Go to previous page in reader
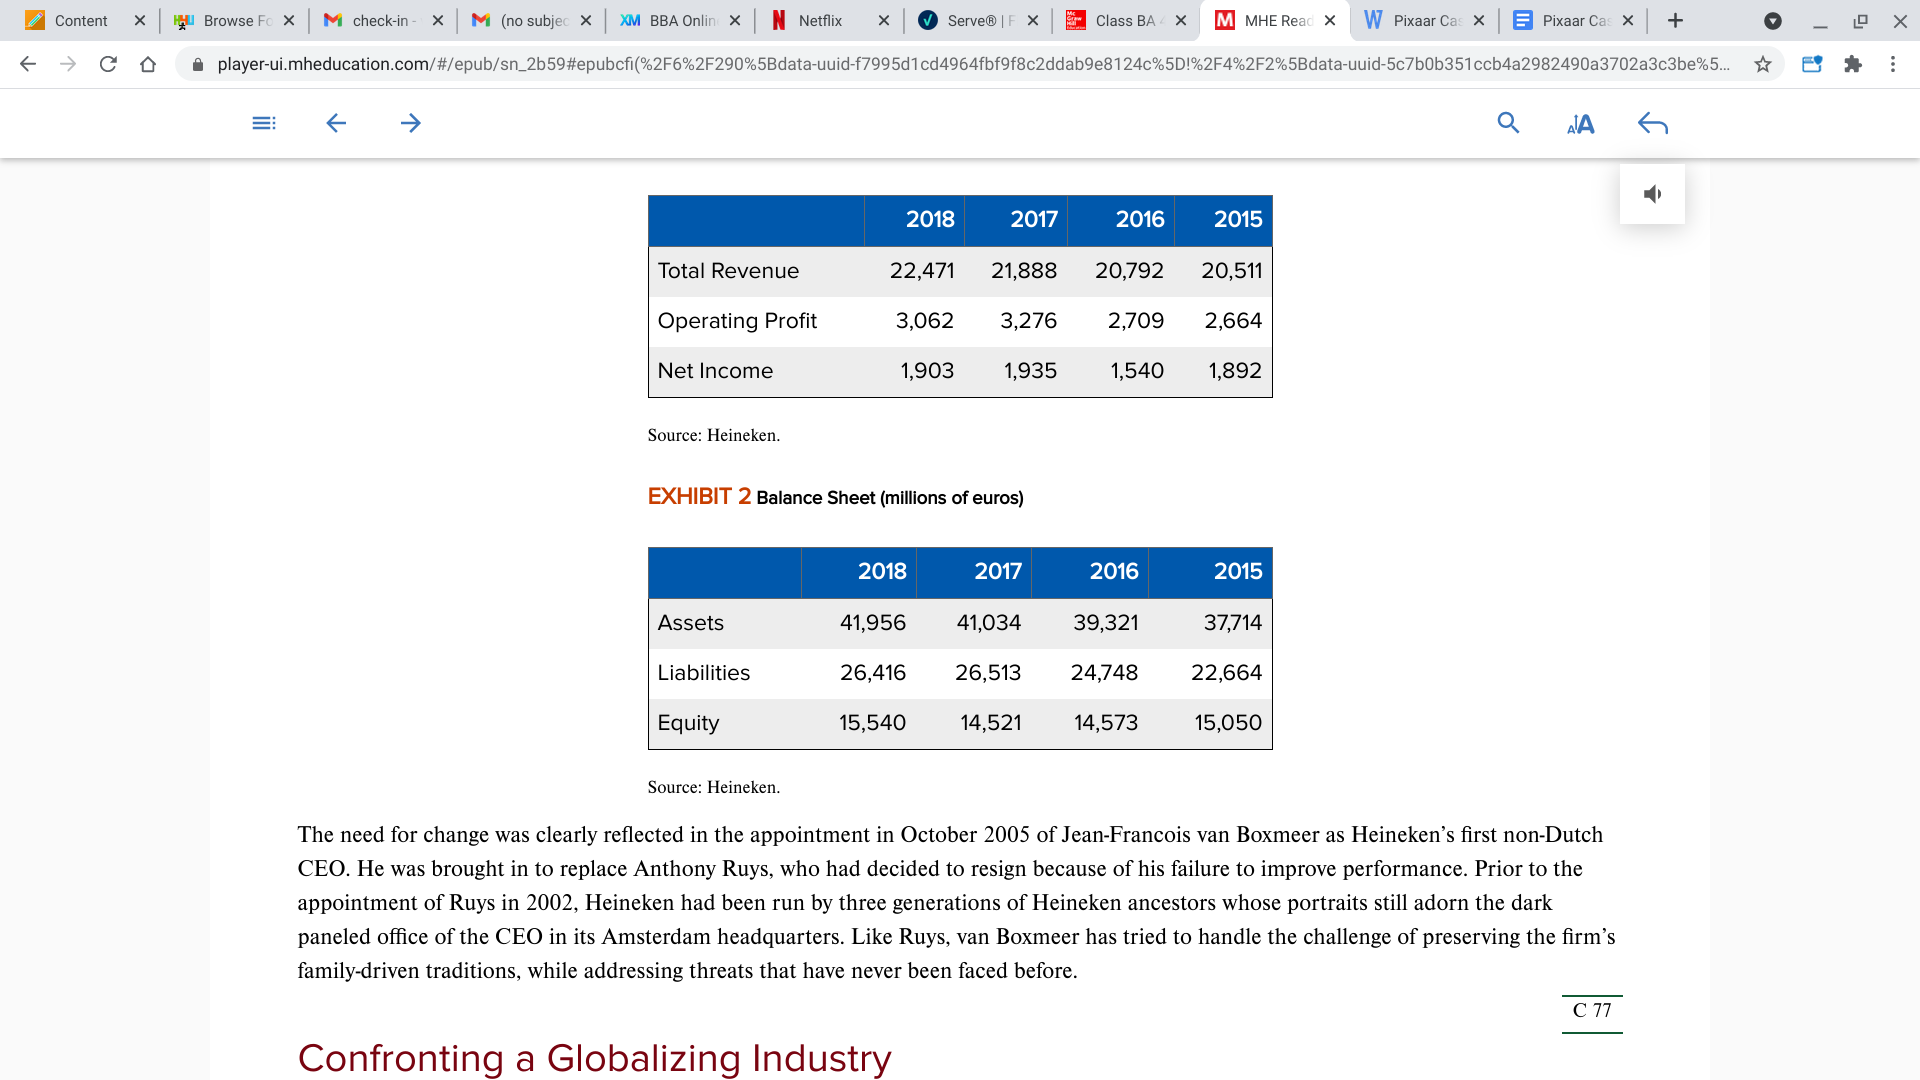This screenshot has height=1080, width=1920. tap(336, 123)
